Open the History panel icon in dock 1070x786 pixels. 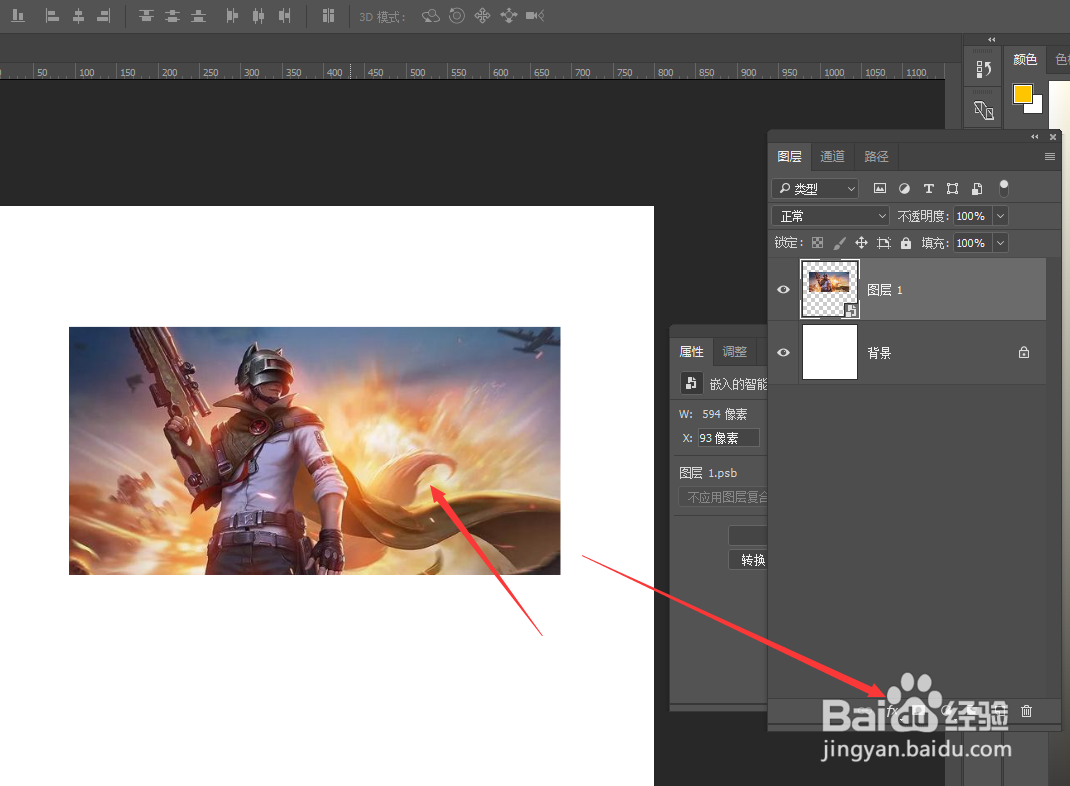(x=983, y=69)
